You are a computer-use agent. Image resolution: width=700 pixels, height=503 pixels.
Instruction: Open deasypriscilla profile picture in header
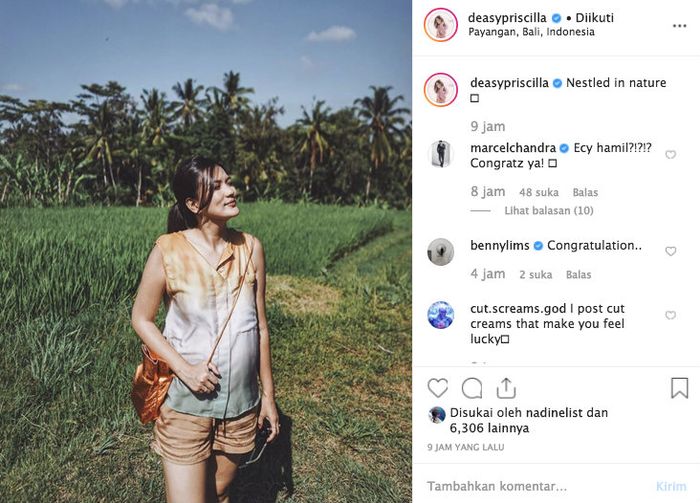pos(440,25)
